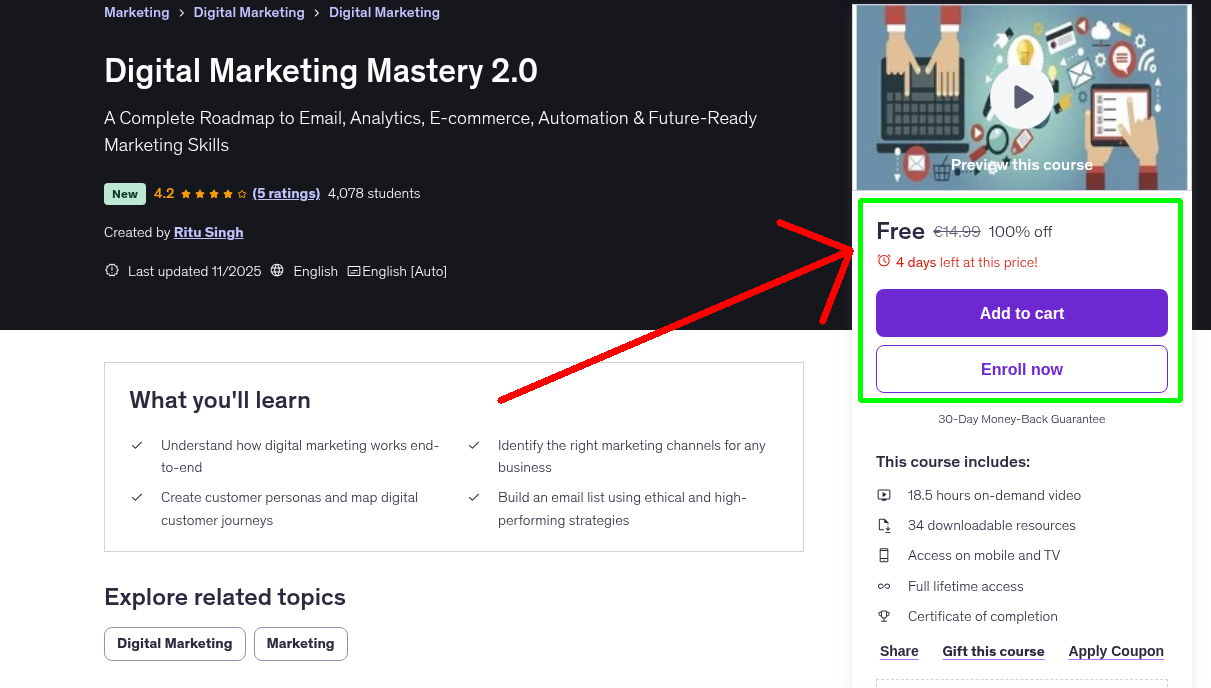Click the mobile and TV access icon
The width and height of the screenshot is (1211, 688).
[x=884, y=555]
